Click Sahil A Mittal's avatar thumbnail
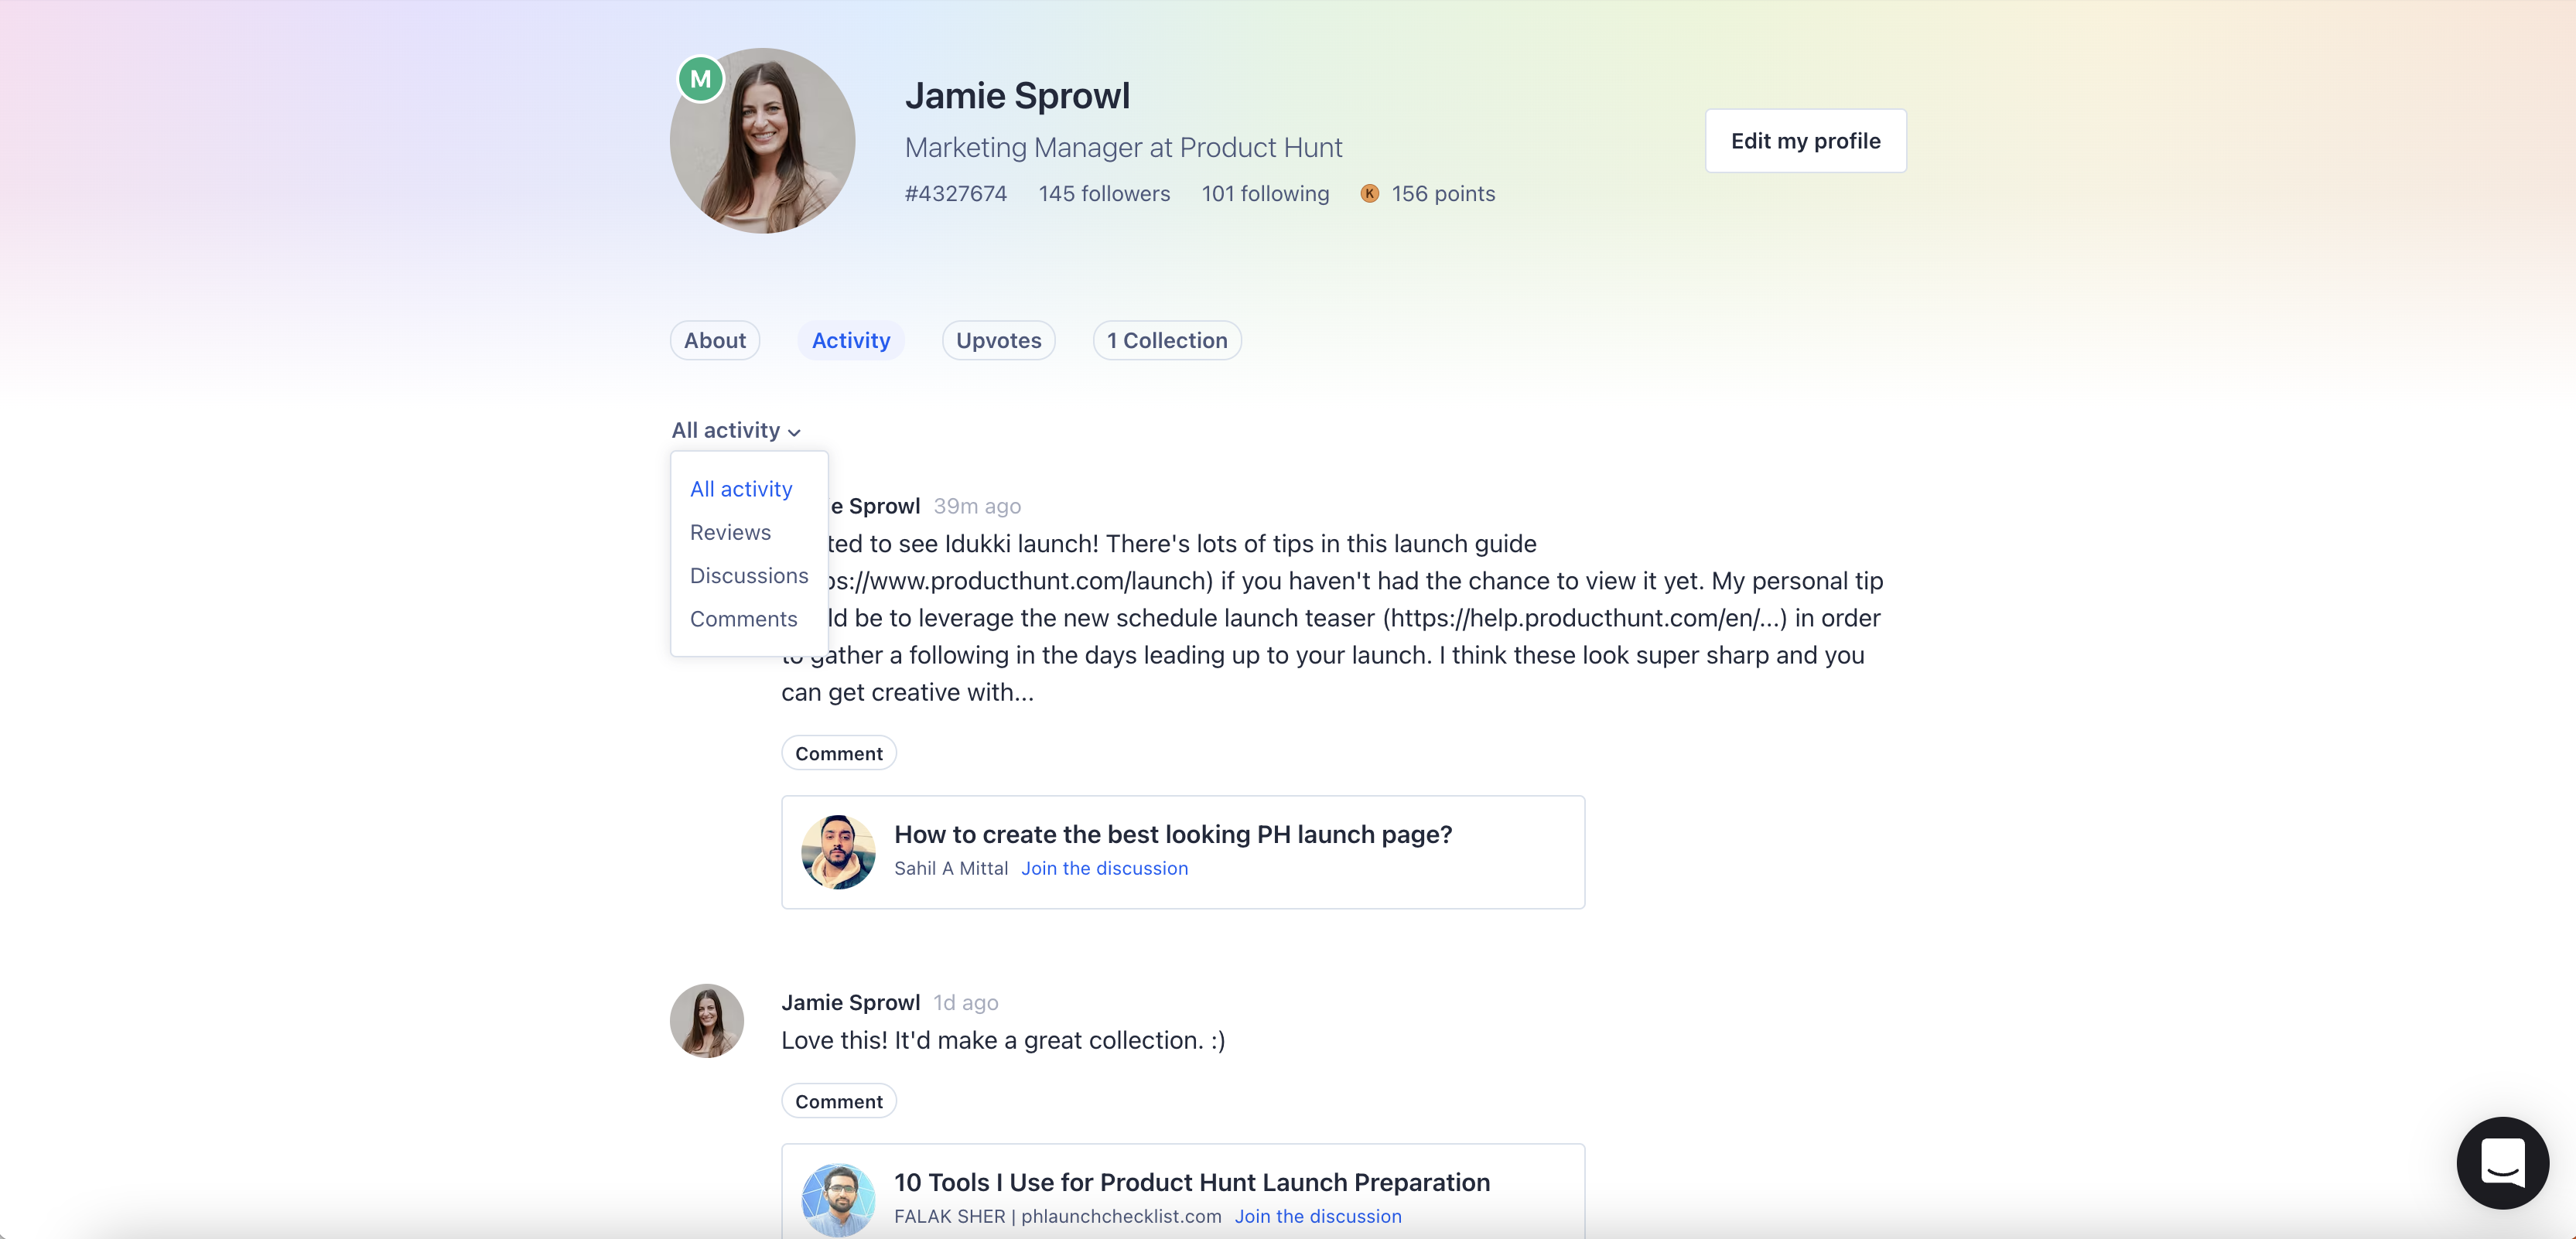This screenshot has height=1239, width=2576. coord(838,852)
